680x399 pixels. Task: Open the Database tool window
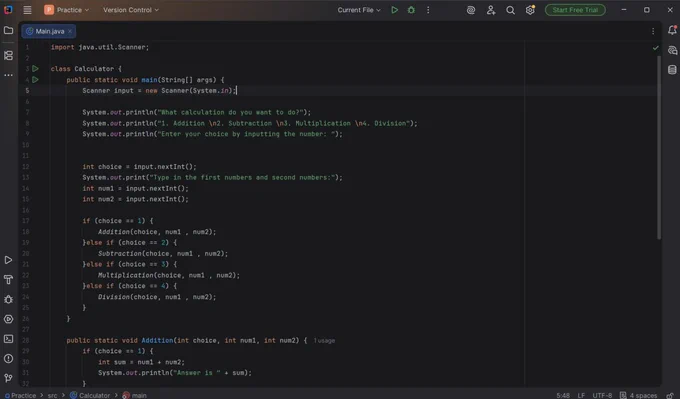click(672, 69)
